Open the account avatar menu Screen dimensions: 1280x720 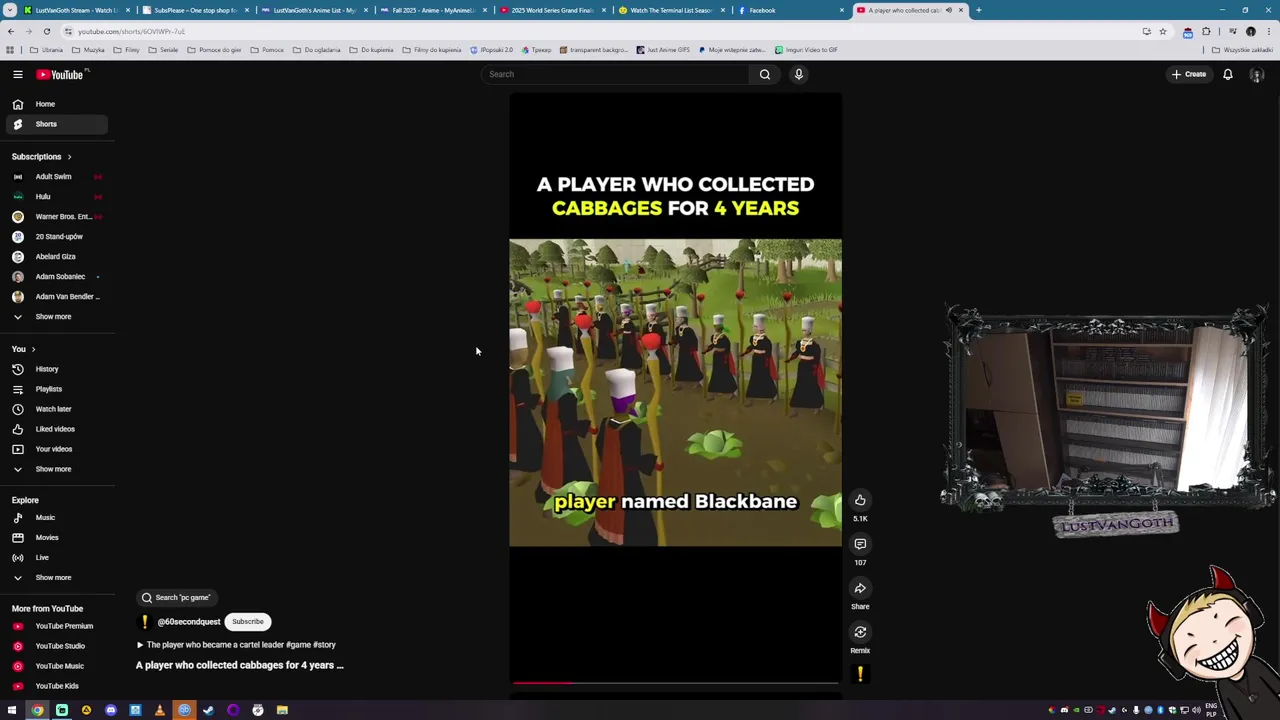pyautogui.click(x=1256, y=75)
